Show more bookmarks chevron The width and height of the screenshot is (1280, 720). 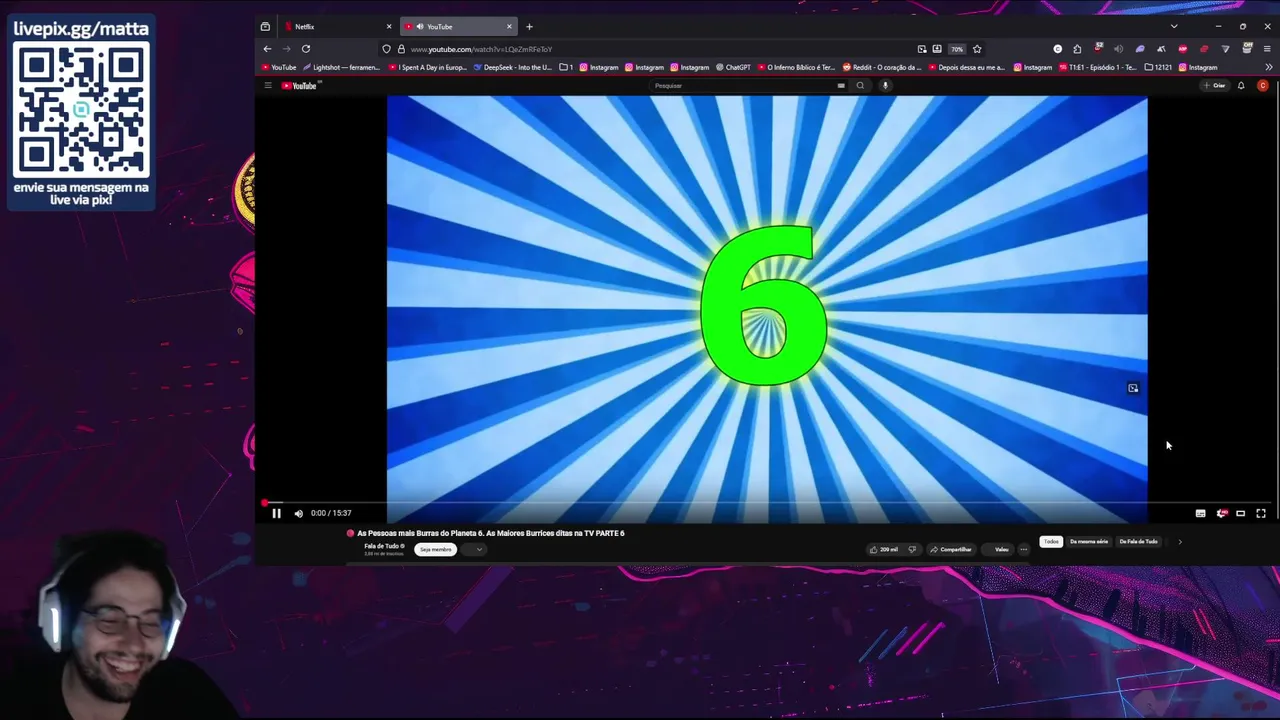point(1268,67)
